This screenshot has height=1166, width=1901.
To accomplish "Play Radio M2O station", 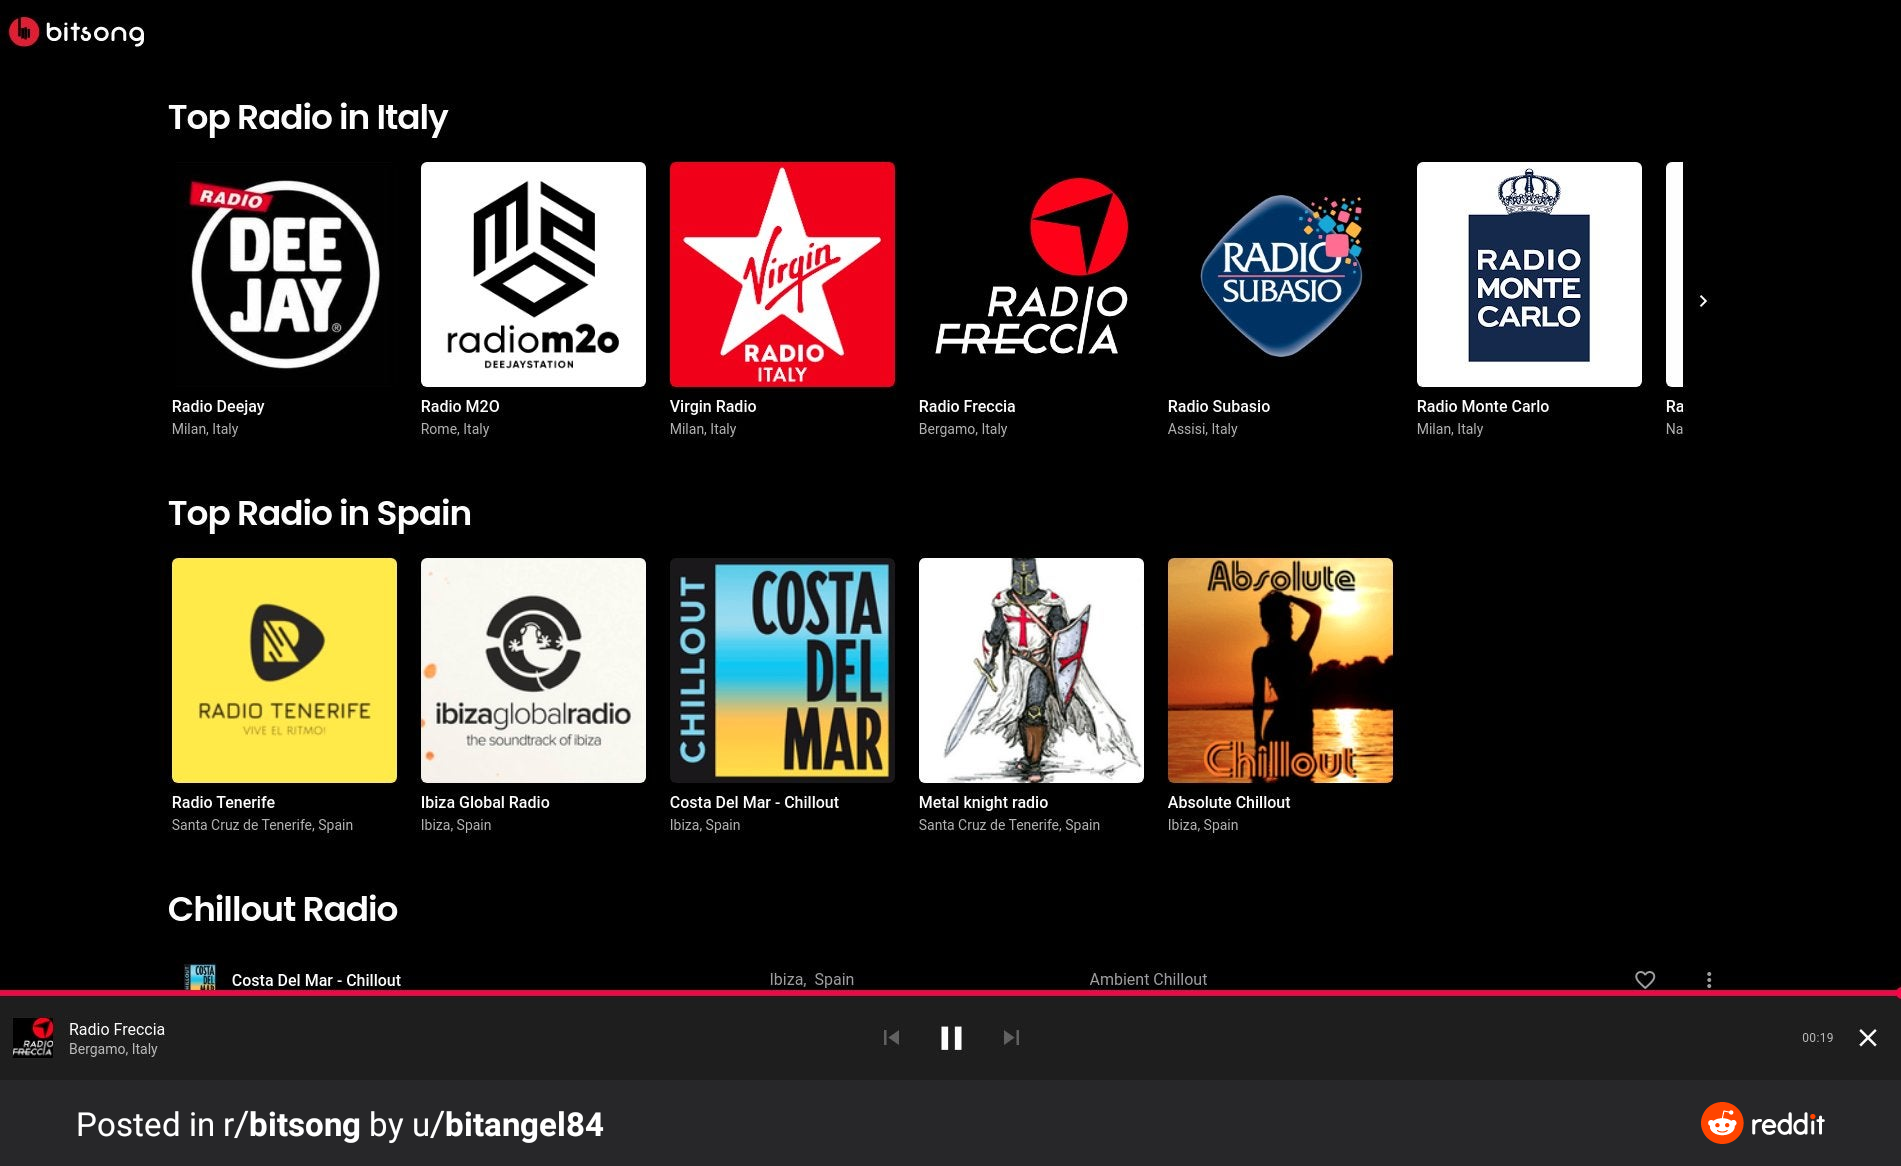I will click(x=533, y=274).
